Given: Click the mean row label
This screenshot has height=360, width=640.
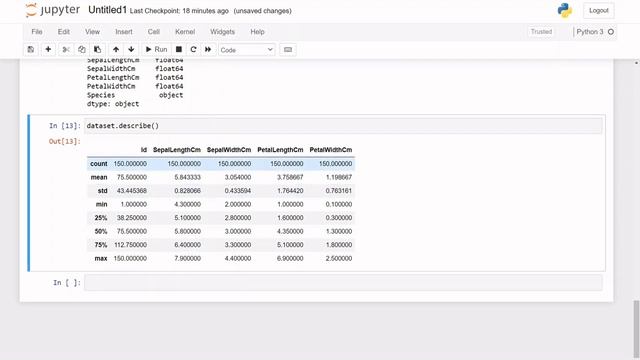Looking at the screenshot, I should [x=99, y=177].
